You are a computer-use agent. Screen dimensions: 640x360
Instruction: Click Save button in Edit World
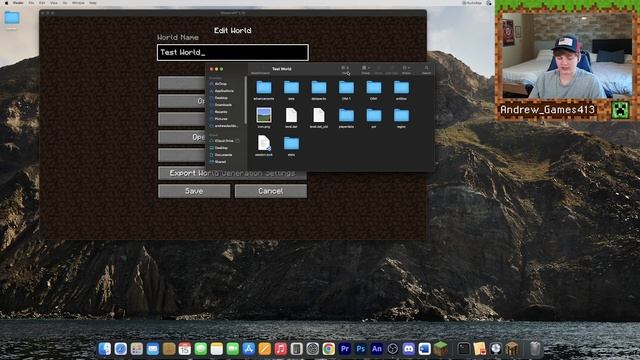click(194, 191)
